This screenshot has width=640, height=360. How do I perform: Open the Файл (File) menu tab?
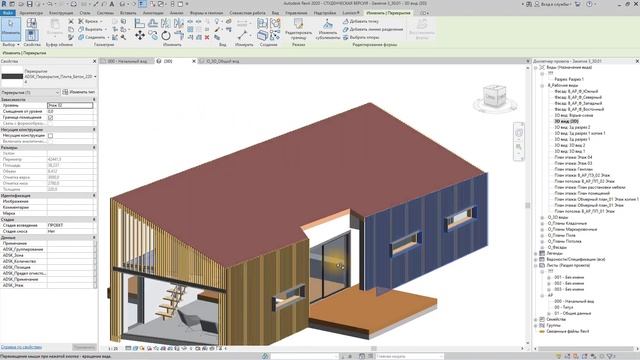pyautogui.click(x=8, y=13)
